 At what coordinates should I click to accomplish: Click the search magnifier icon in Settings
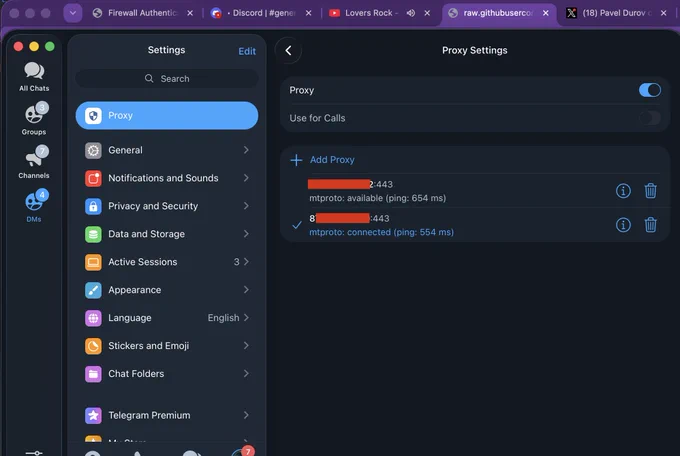(149, 79)
